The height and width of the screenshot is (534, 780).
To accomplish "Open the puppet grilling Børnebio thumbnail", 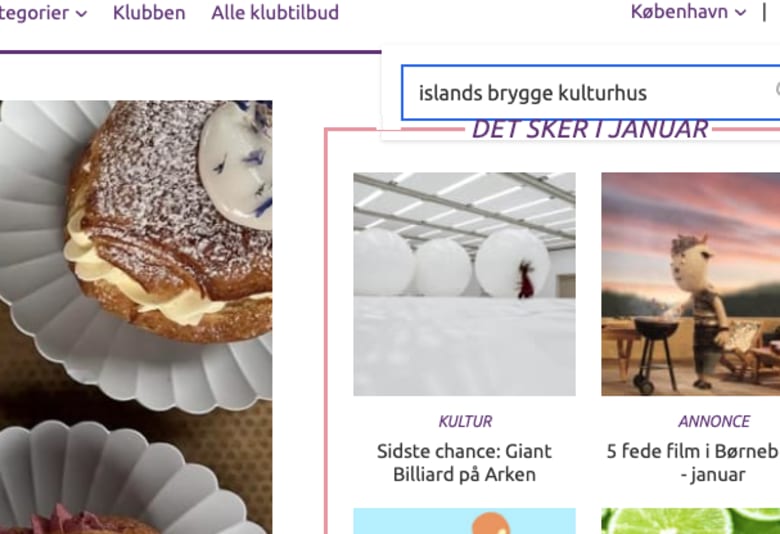I will click(690, 284).
